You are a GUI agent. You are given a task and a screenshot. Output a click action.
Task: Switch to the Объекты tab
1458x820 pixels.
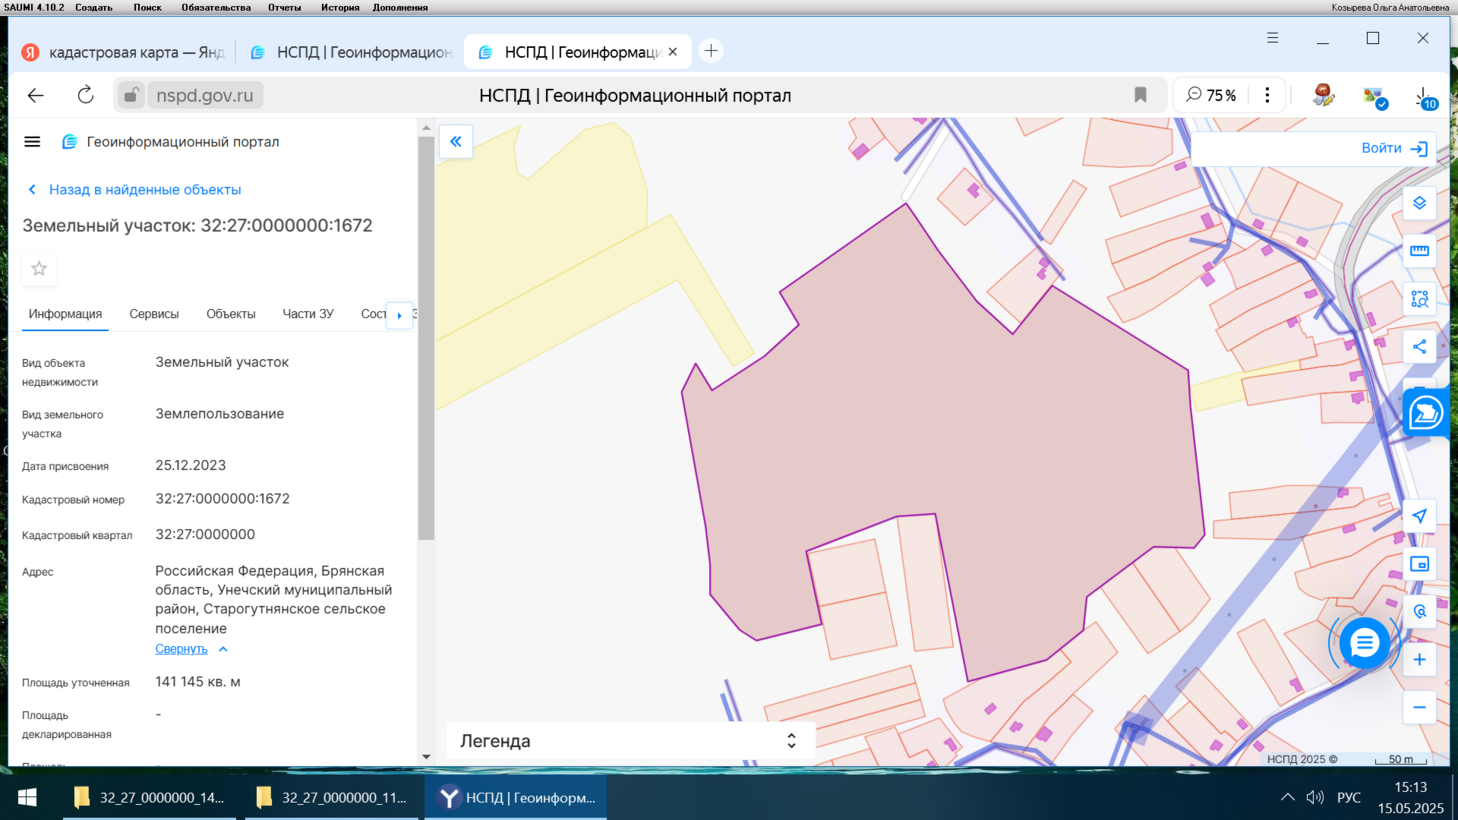(x=231, y=314)
